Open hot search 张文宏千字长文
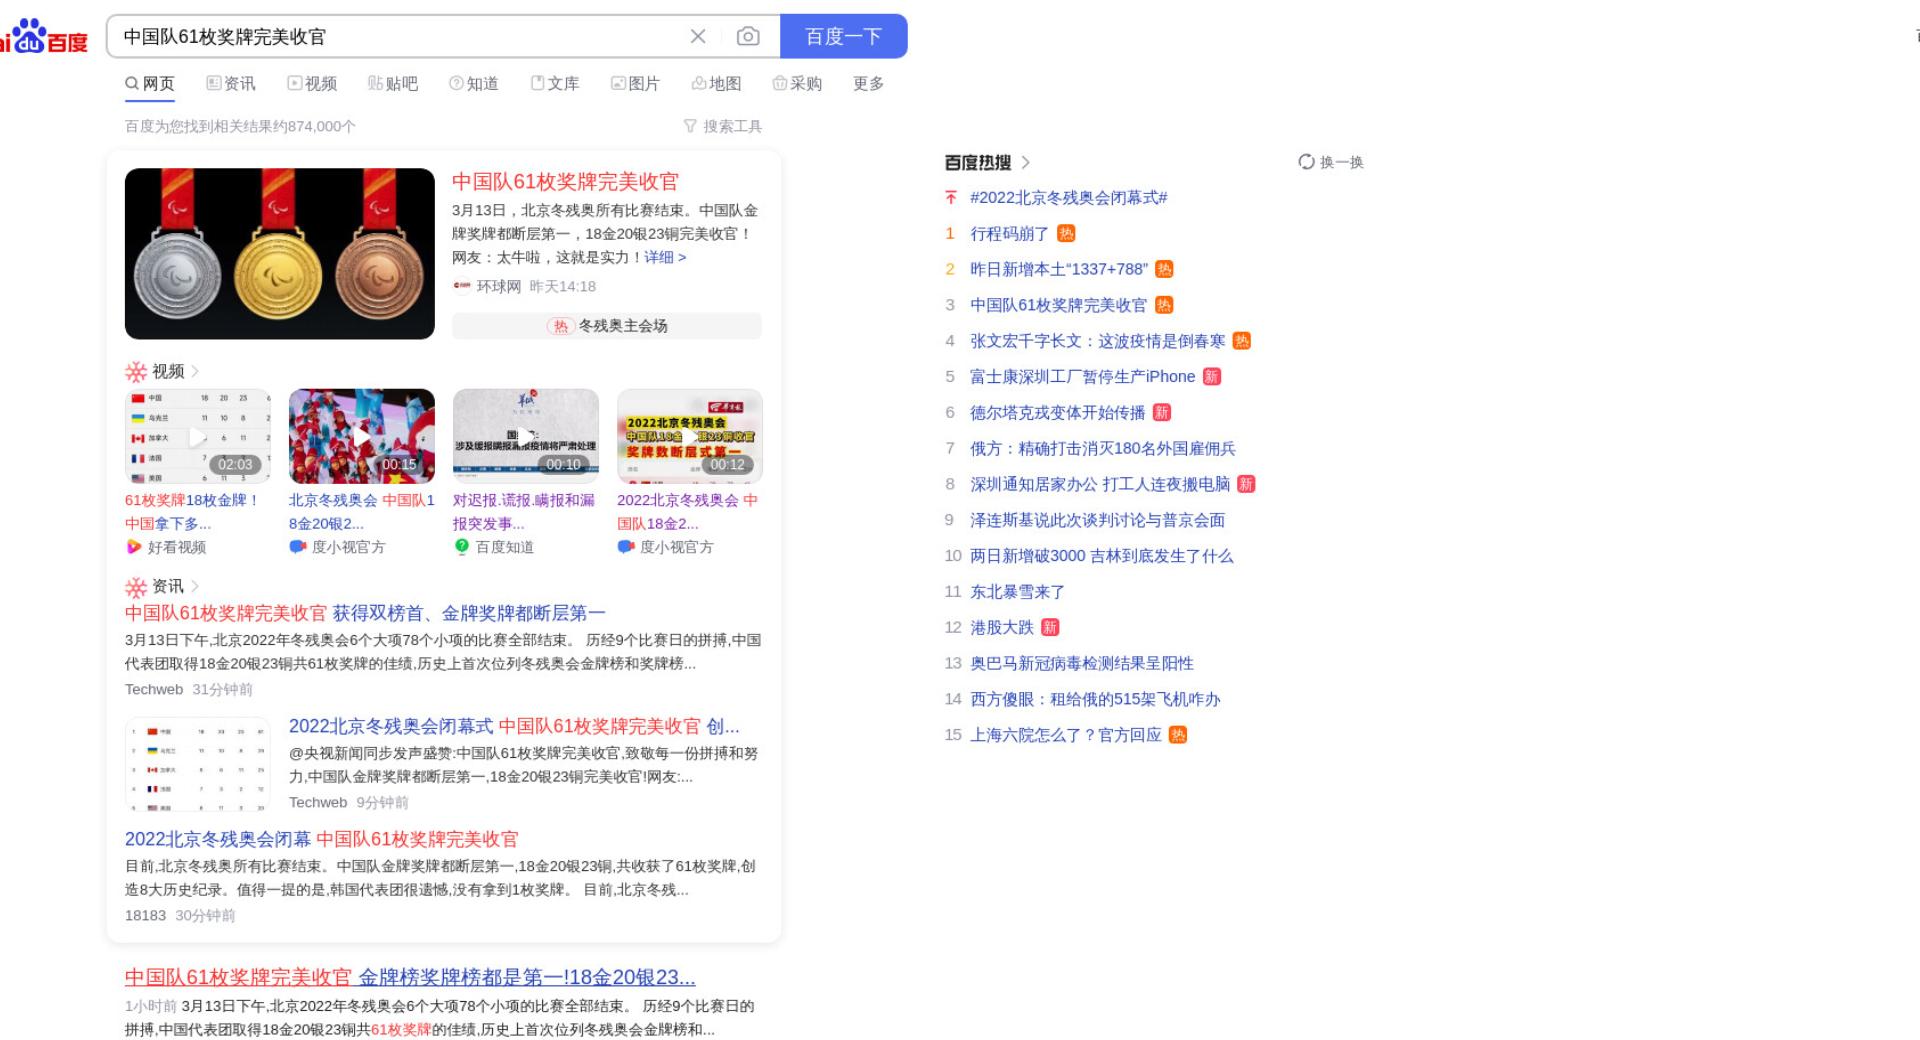 [1097, 341]
